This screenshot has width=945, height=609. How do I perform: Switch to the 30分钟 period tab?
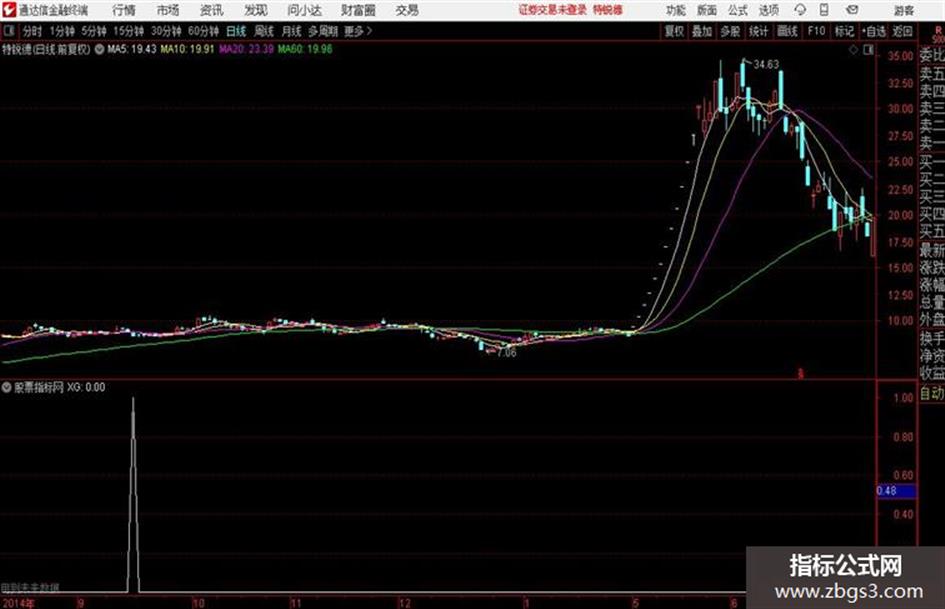click(166, 31)
